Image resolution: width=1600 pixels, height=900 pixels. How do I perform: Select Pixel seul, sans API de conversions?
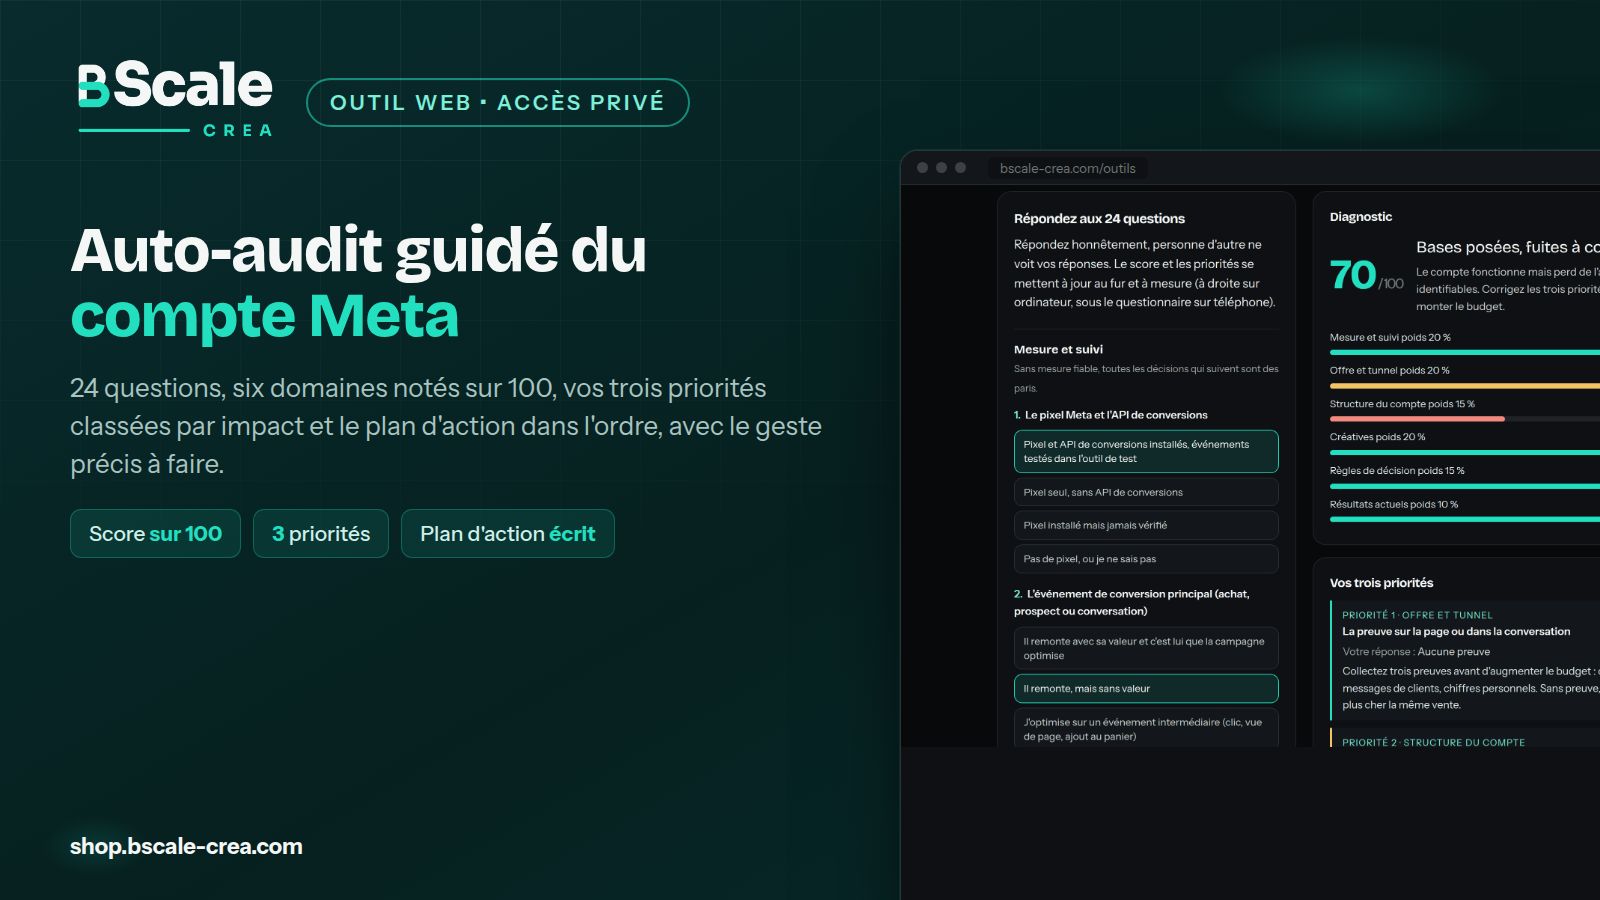point(1146,492)
